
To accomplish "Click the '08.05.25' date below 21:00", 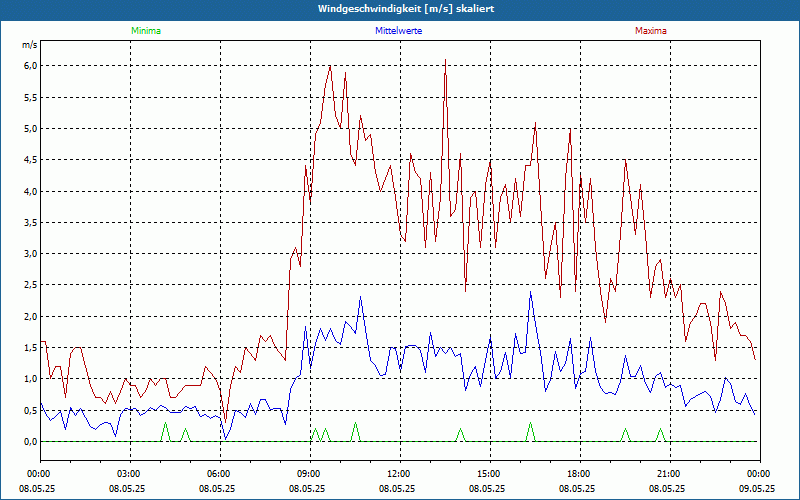I will pos(667,488).
